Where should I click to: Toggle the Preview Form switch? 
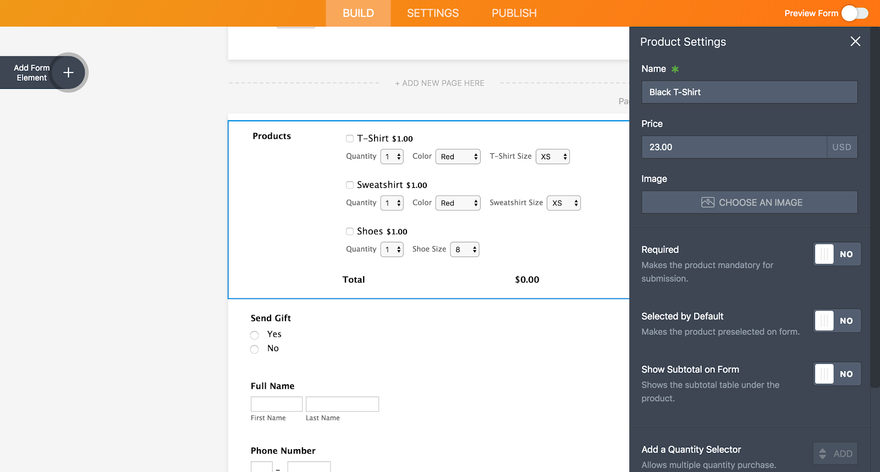pos(855,13)
